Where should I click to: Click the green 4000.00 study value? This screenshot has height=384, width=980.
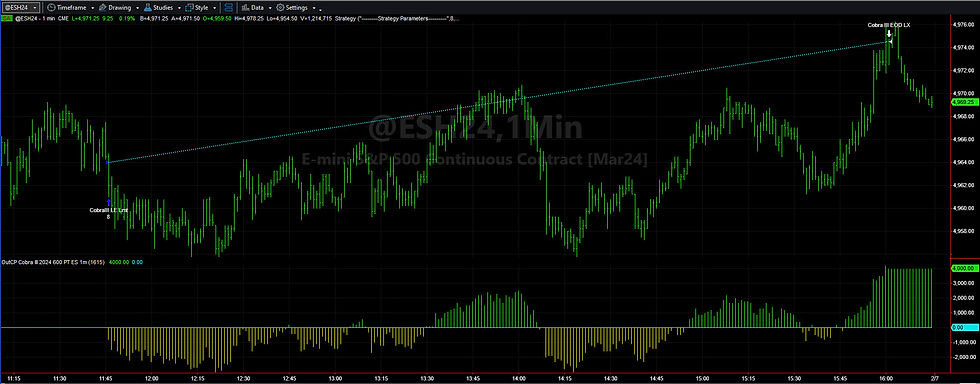pyautogui.click(x=119, y=262)
